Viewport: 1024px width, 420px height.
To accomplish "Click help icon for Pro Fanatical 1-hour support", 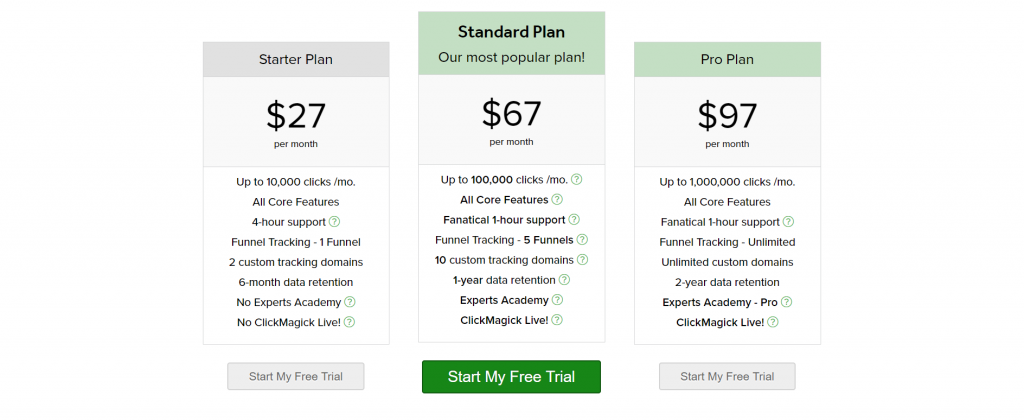I will 788,222.
